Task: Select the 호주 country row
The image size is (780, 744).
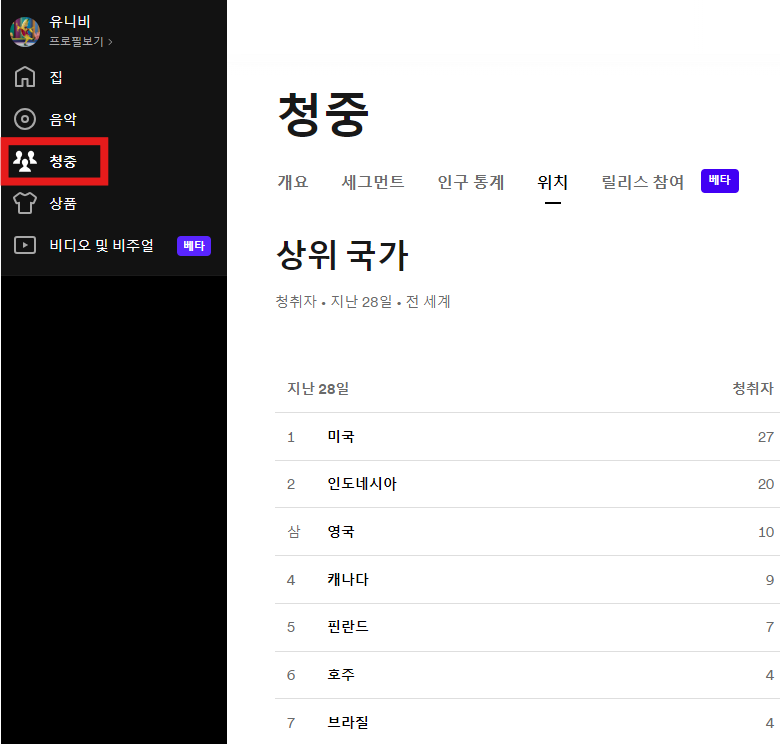Action: [x=527, y=675]
